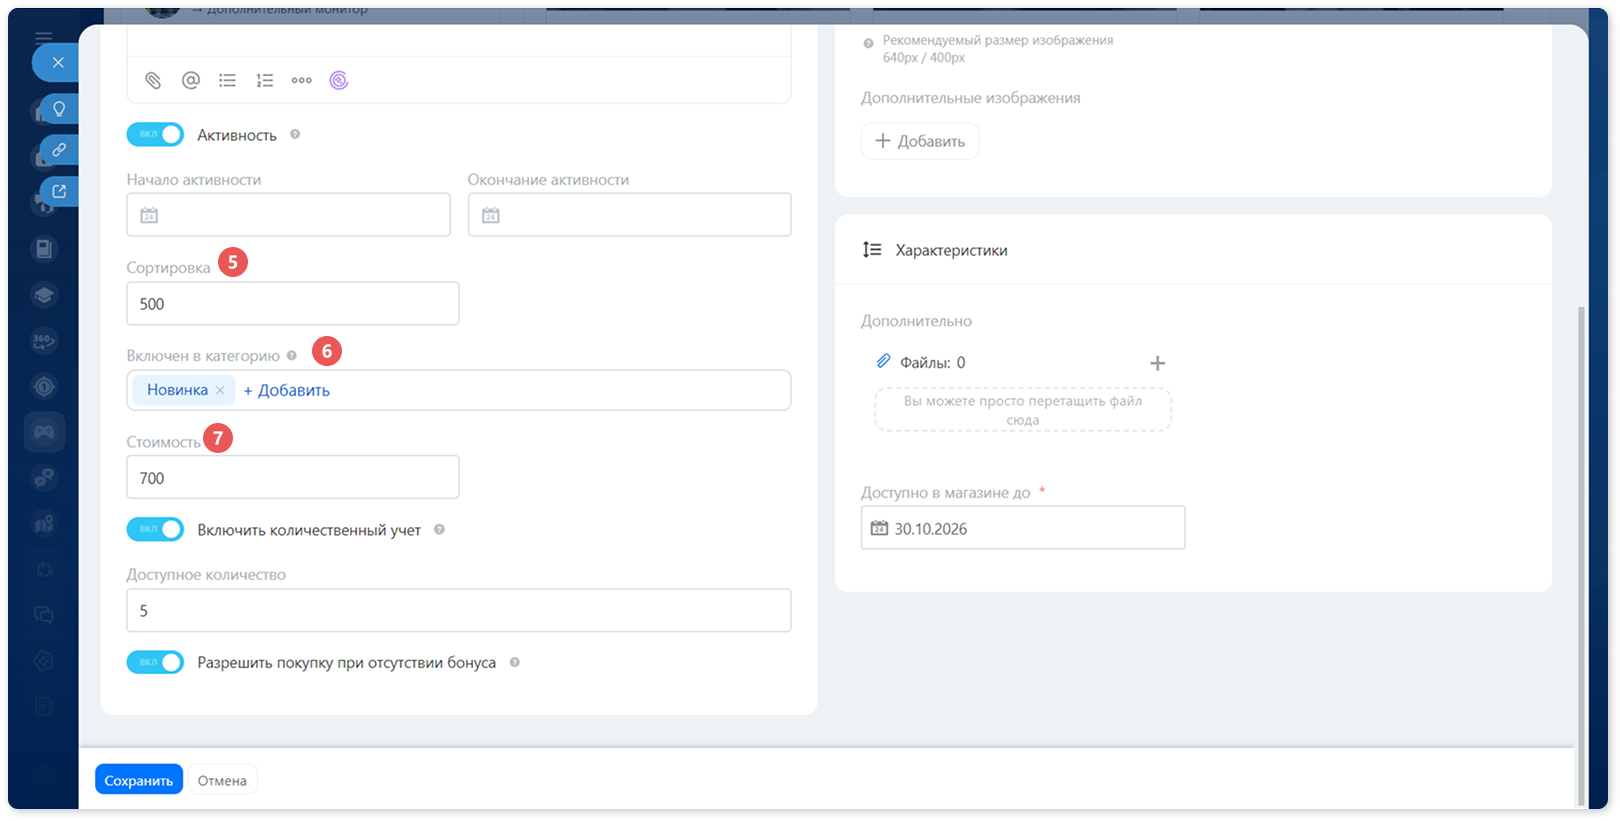Open the Начало активности date picker

[288, 215]
